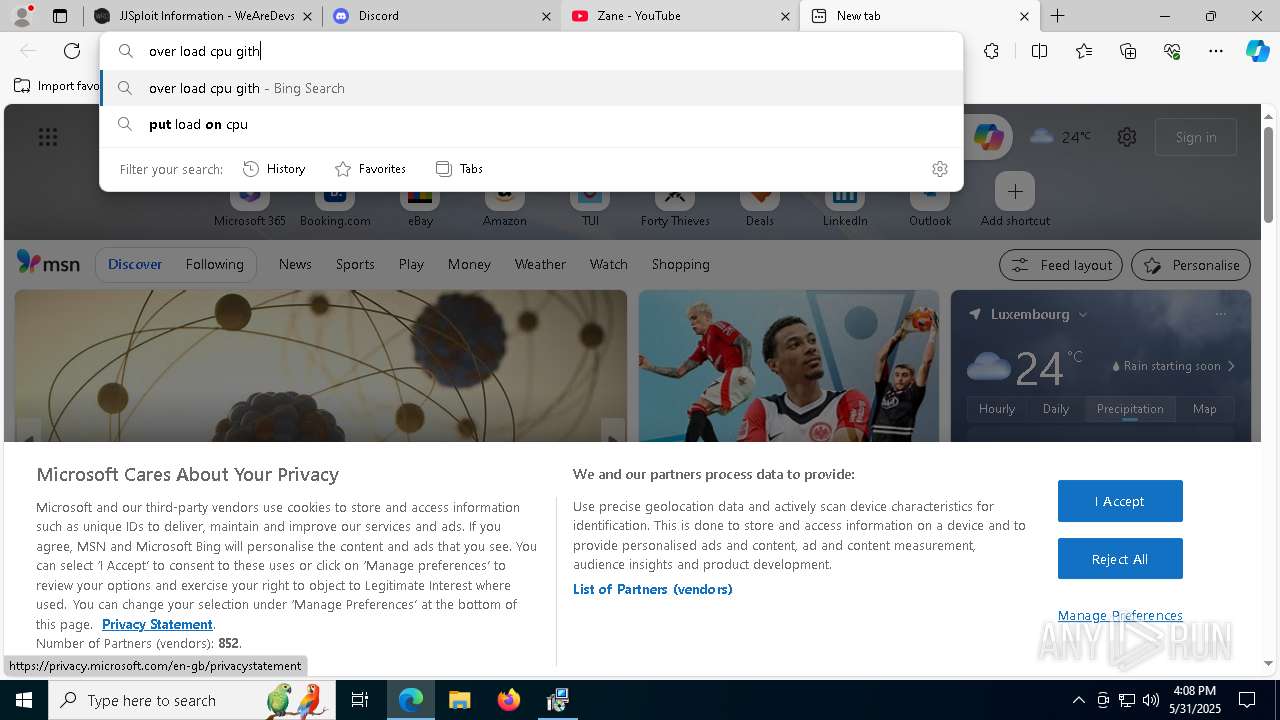Open Collections icon in toolbar
The width and height of the screenshot is (1280, 720).
(x=1128, y=51)
